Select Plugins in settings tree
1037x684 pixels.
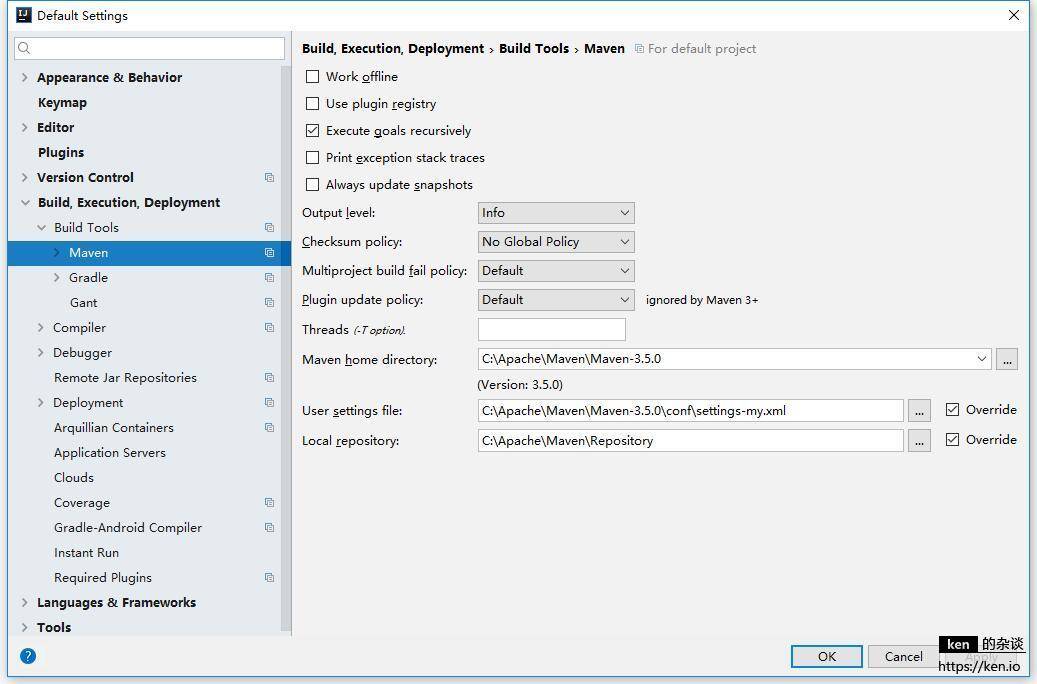(x=61, y=152)
